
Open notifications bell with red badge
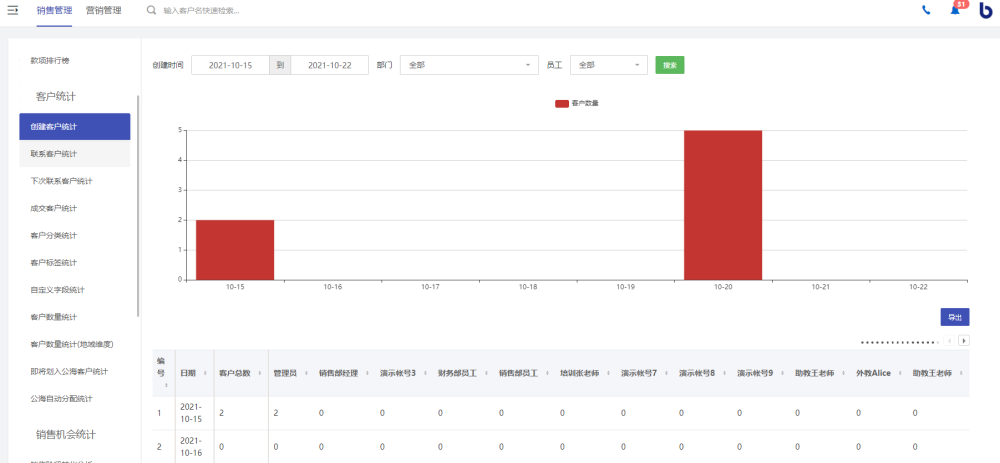[955, 10]
